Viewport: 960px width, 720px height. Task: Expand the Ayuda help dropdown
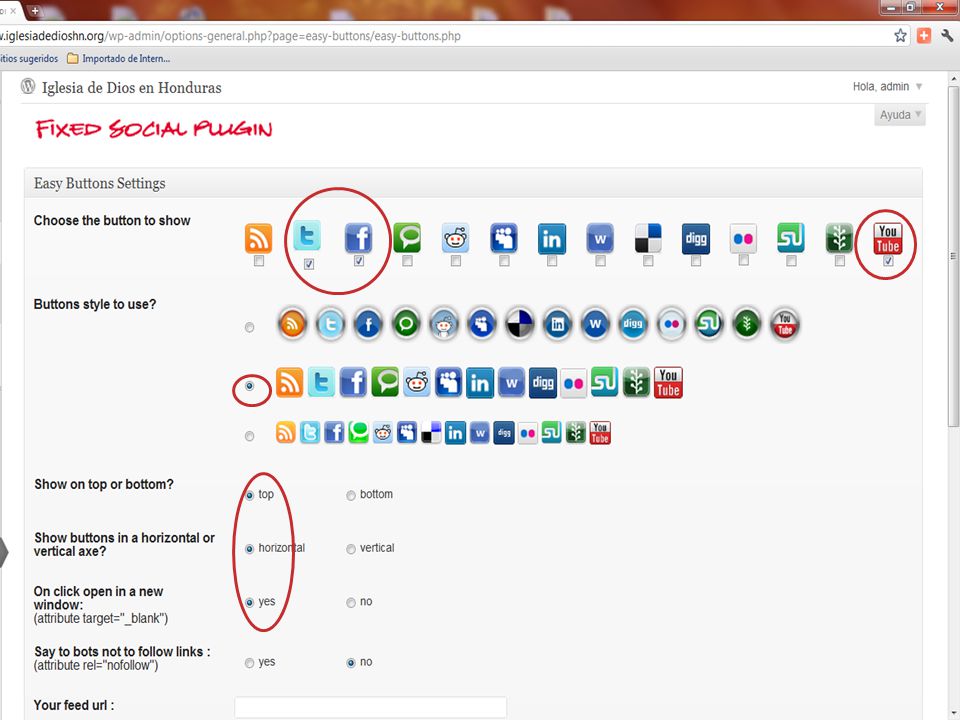pyautogui.click(x=899, y=115)
